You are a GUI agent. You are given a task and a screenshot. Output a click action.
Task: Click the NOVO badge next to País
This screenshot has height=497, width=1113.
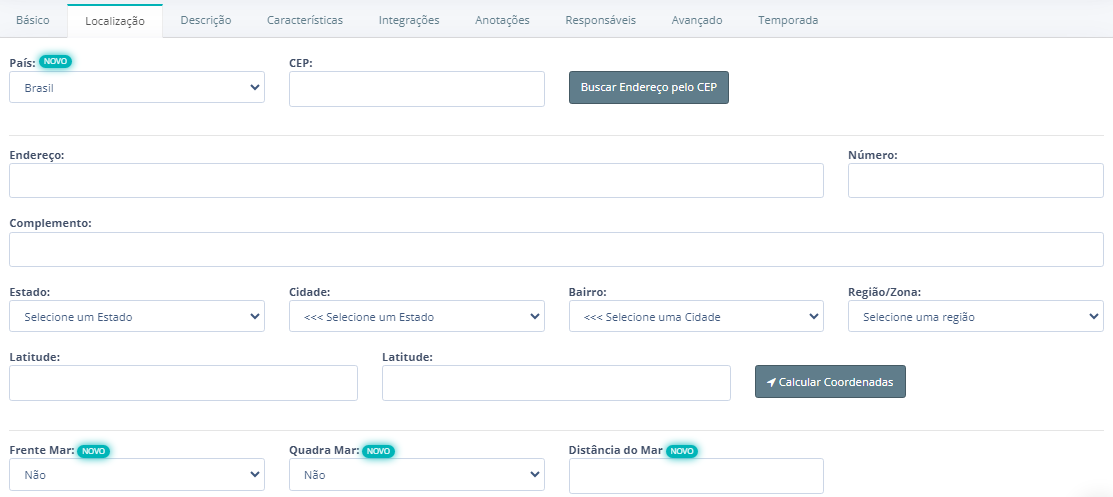coord(55,61)
